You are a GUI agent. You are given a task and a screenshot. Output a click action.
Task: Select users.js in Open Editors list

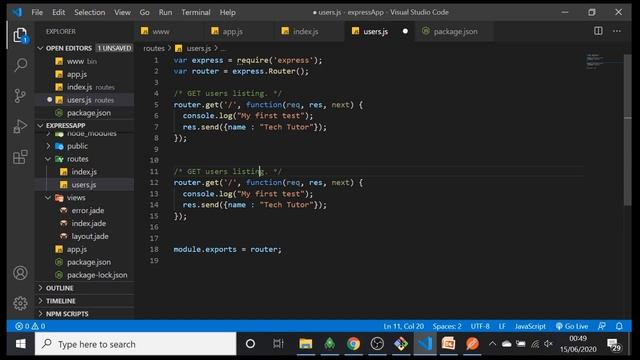click(x=84, y=100)
